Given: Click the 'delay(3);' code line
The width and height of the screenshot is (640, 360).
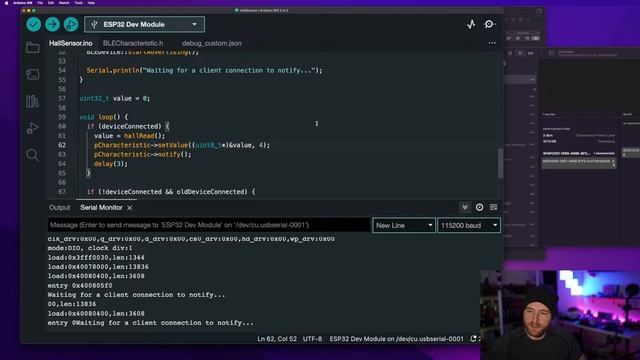Looking at the screenshot, I should pos(111,164).
